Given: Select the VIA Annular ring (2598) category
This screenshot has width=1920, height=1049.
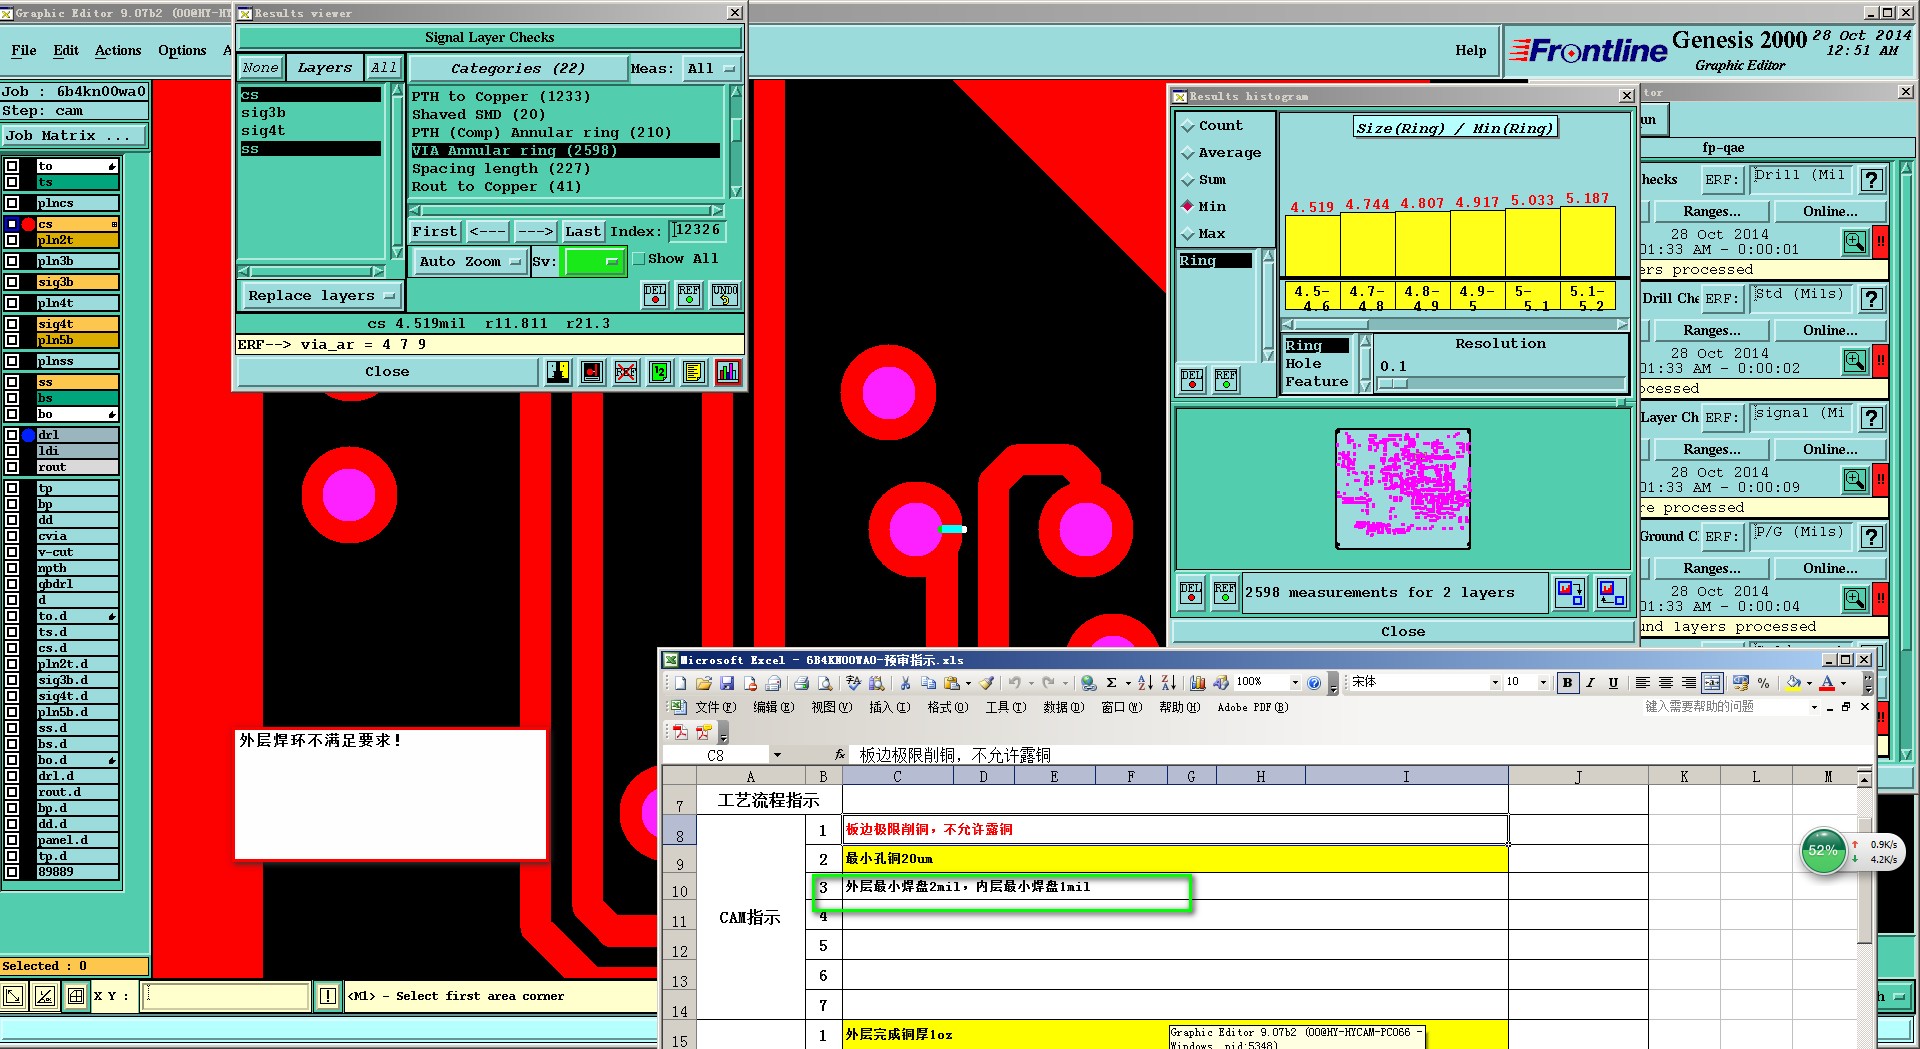Looking at the screenshot, I should 565,151.
